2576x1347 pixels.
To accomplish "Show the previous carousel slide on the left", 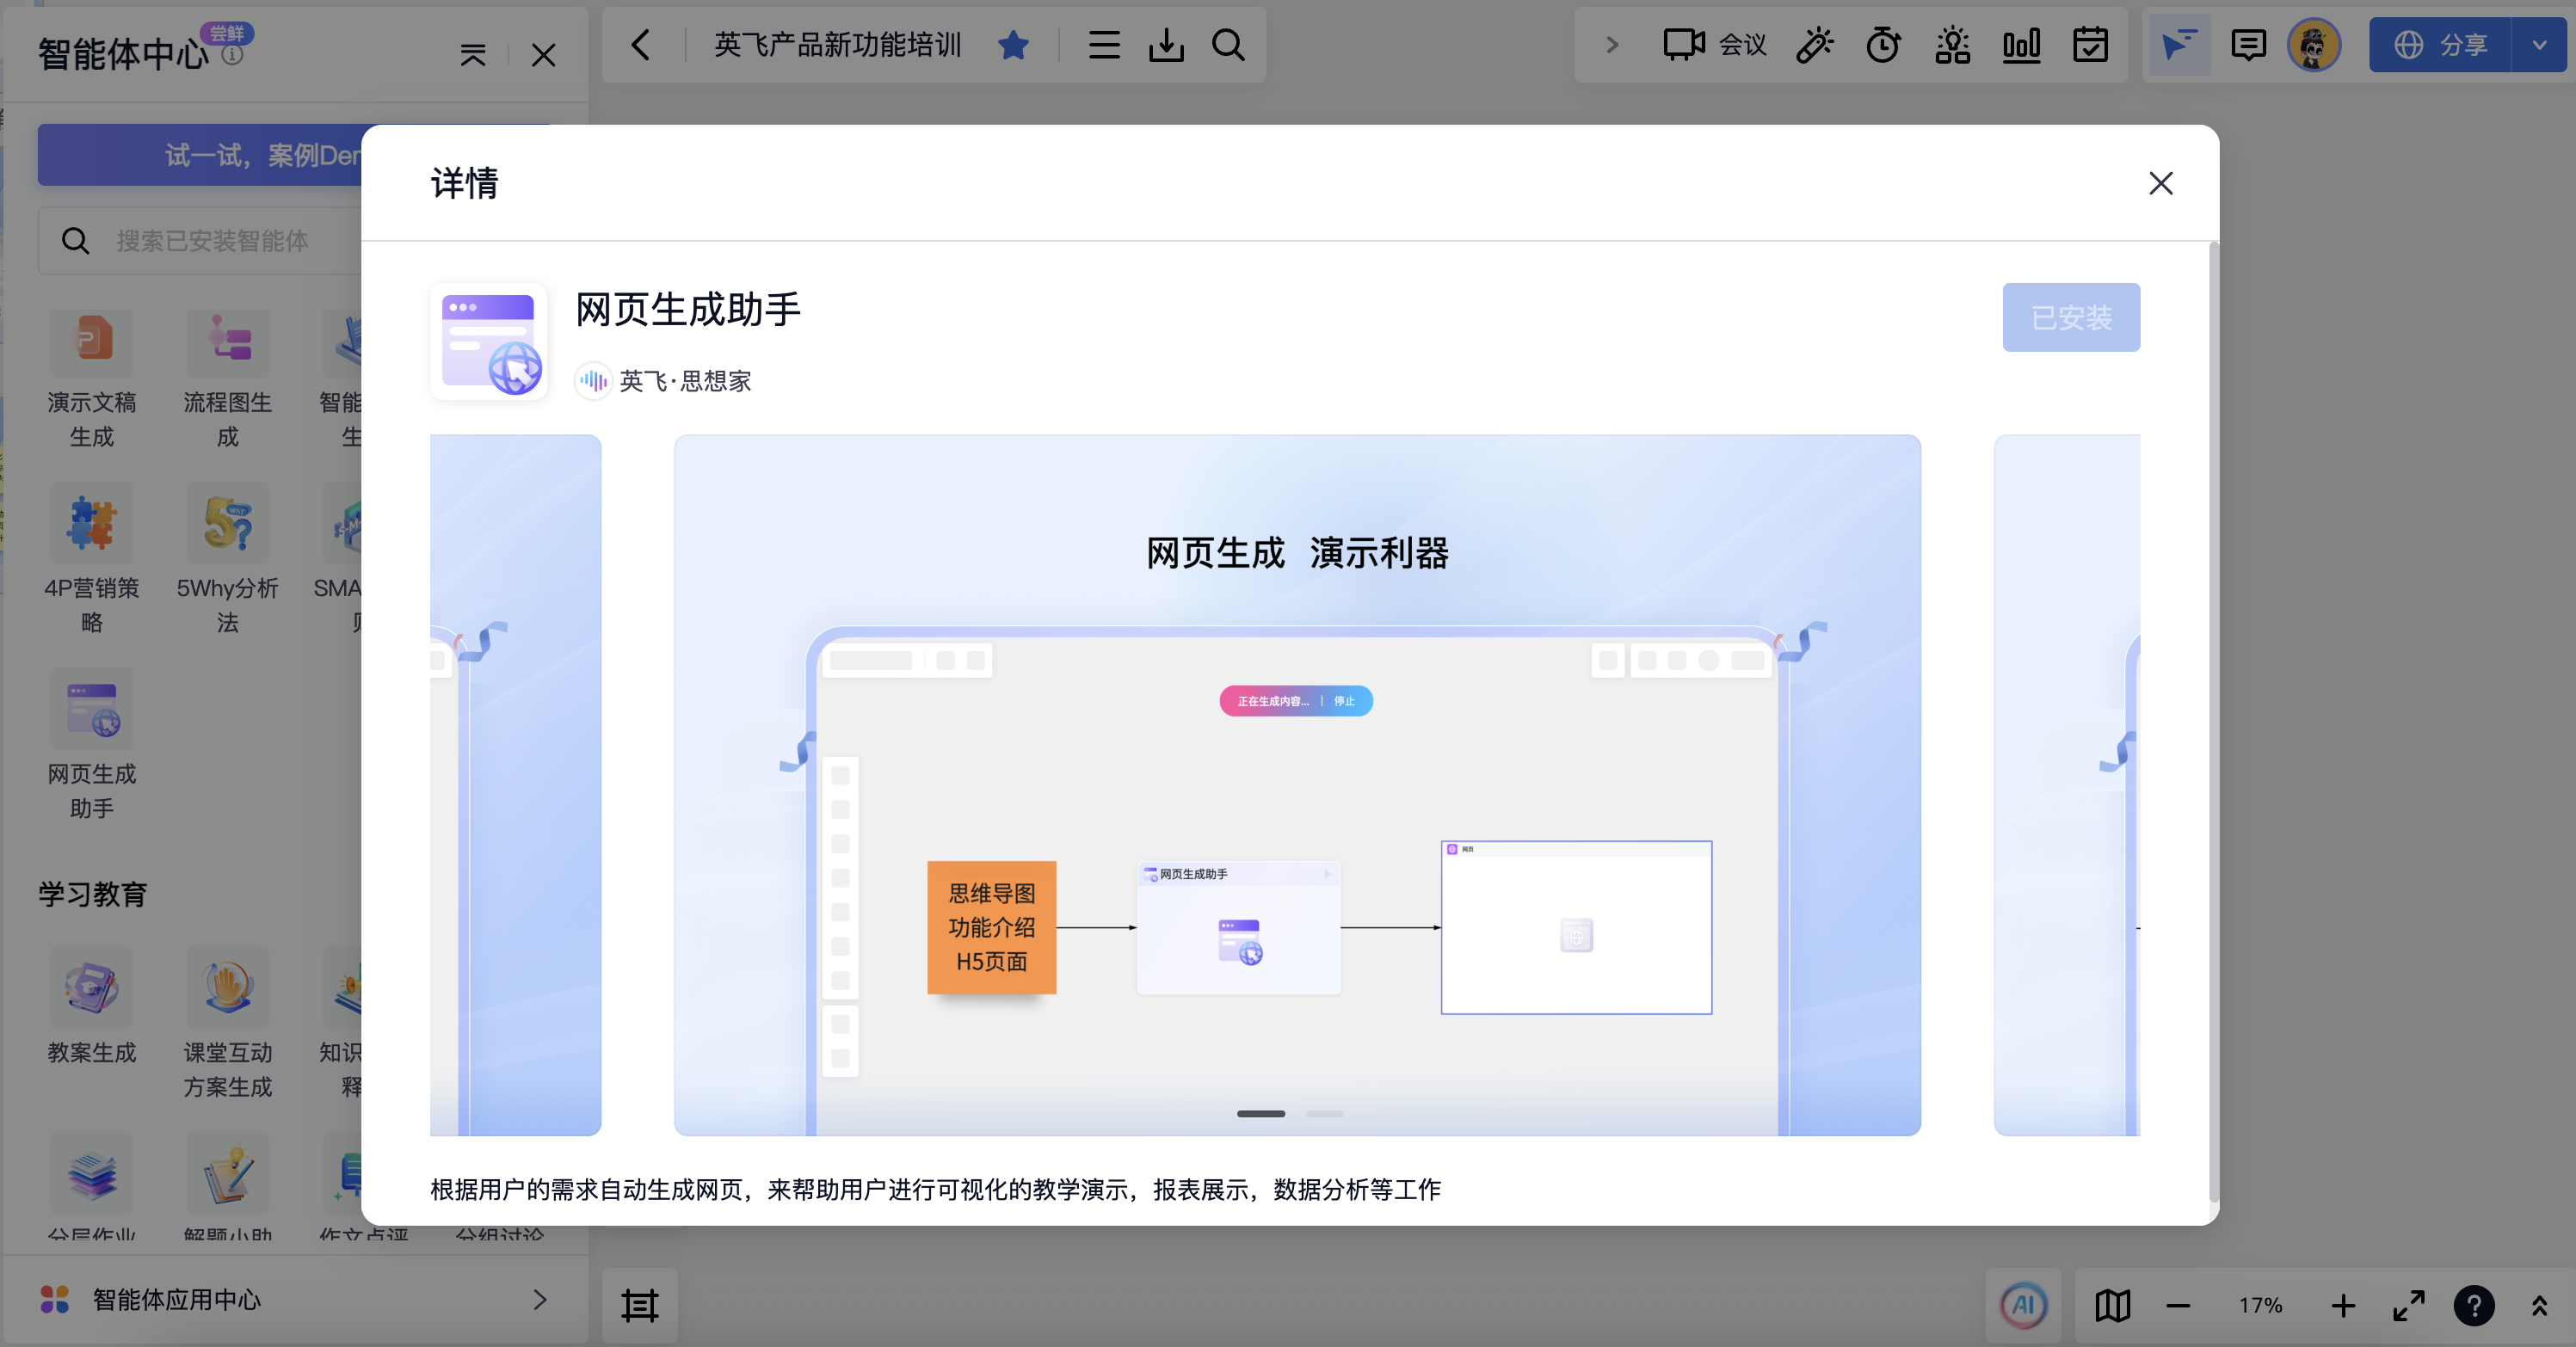I will pos(515,785).
